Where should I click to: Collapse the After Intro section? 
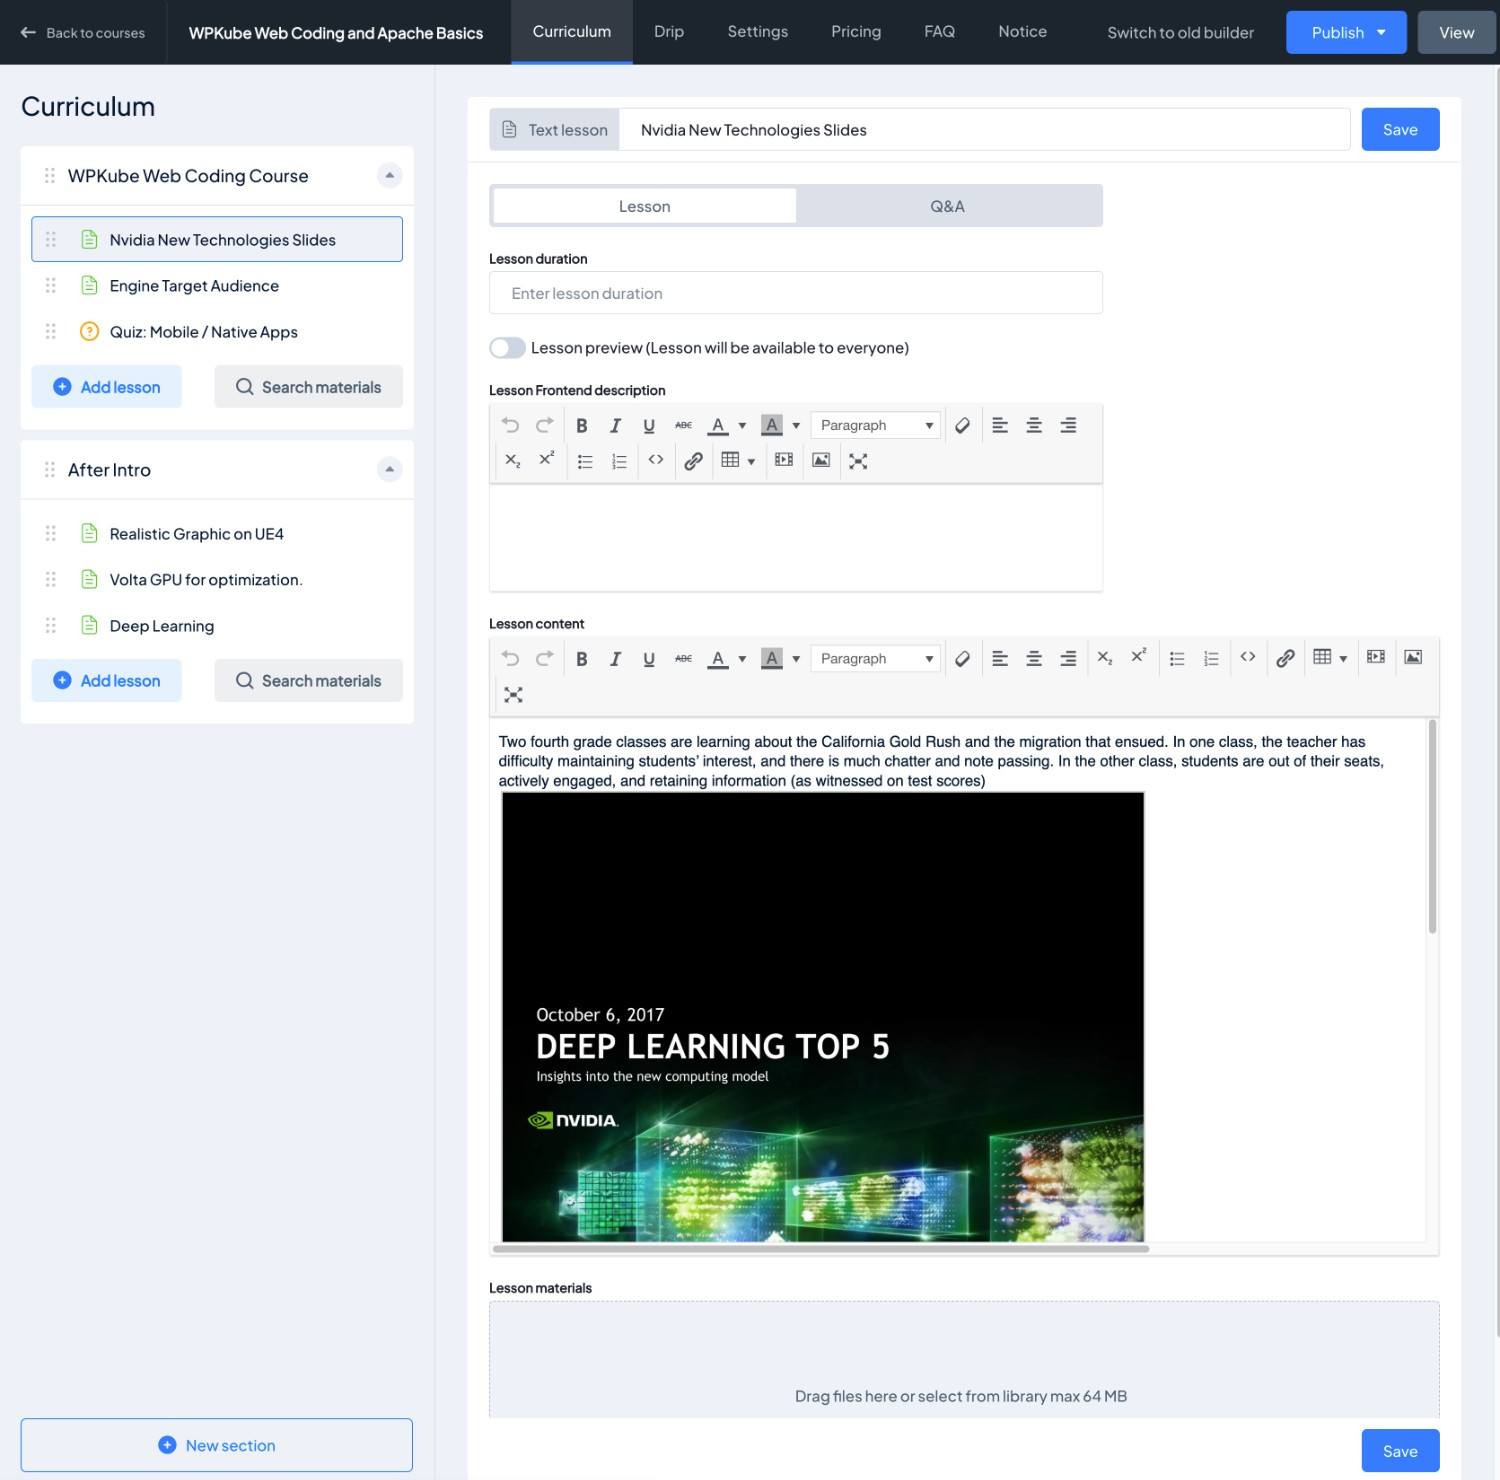point(390,469)
